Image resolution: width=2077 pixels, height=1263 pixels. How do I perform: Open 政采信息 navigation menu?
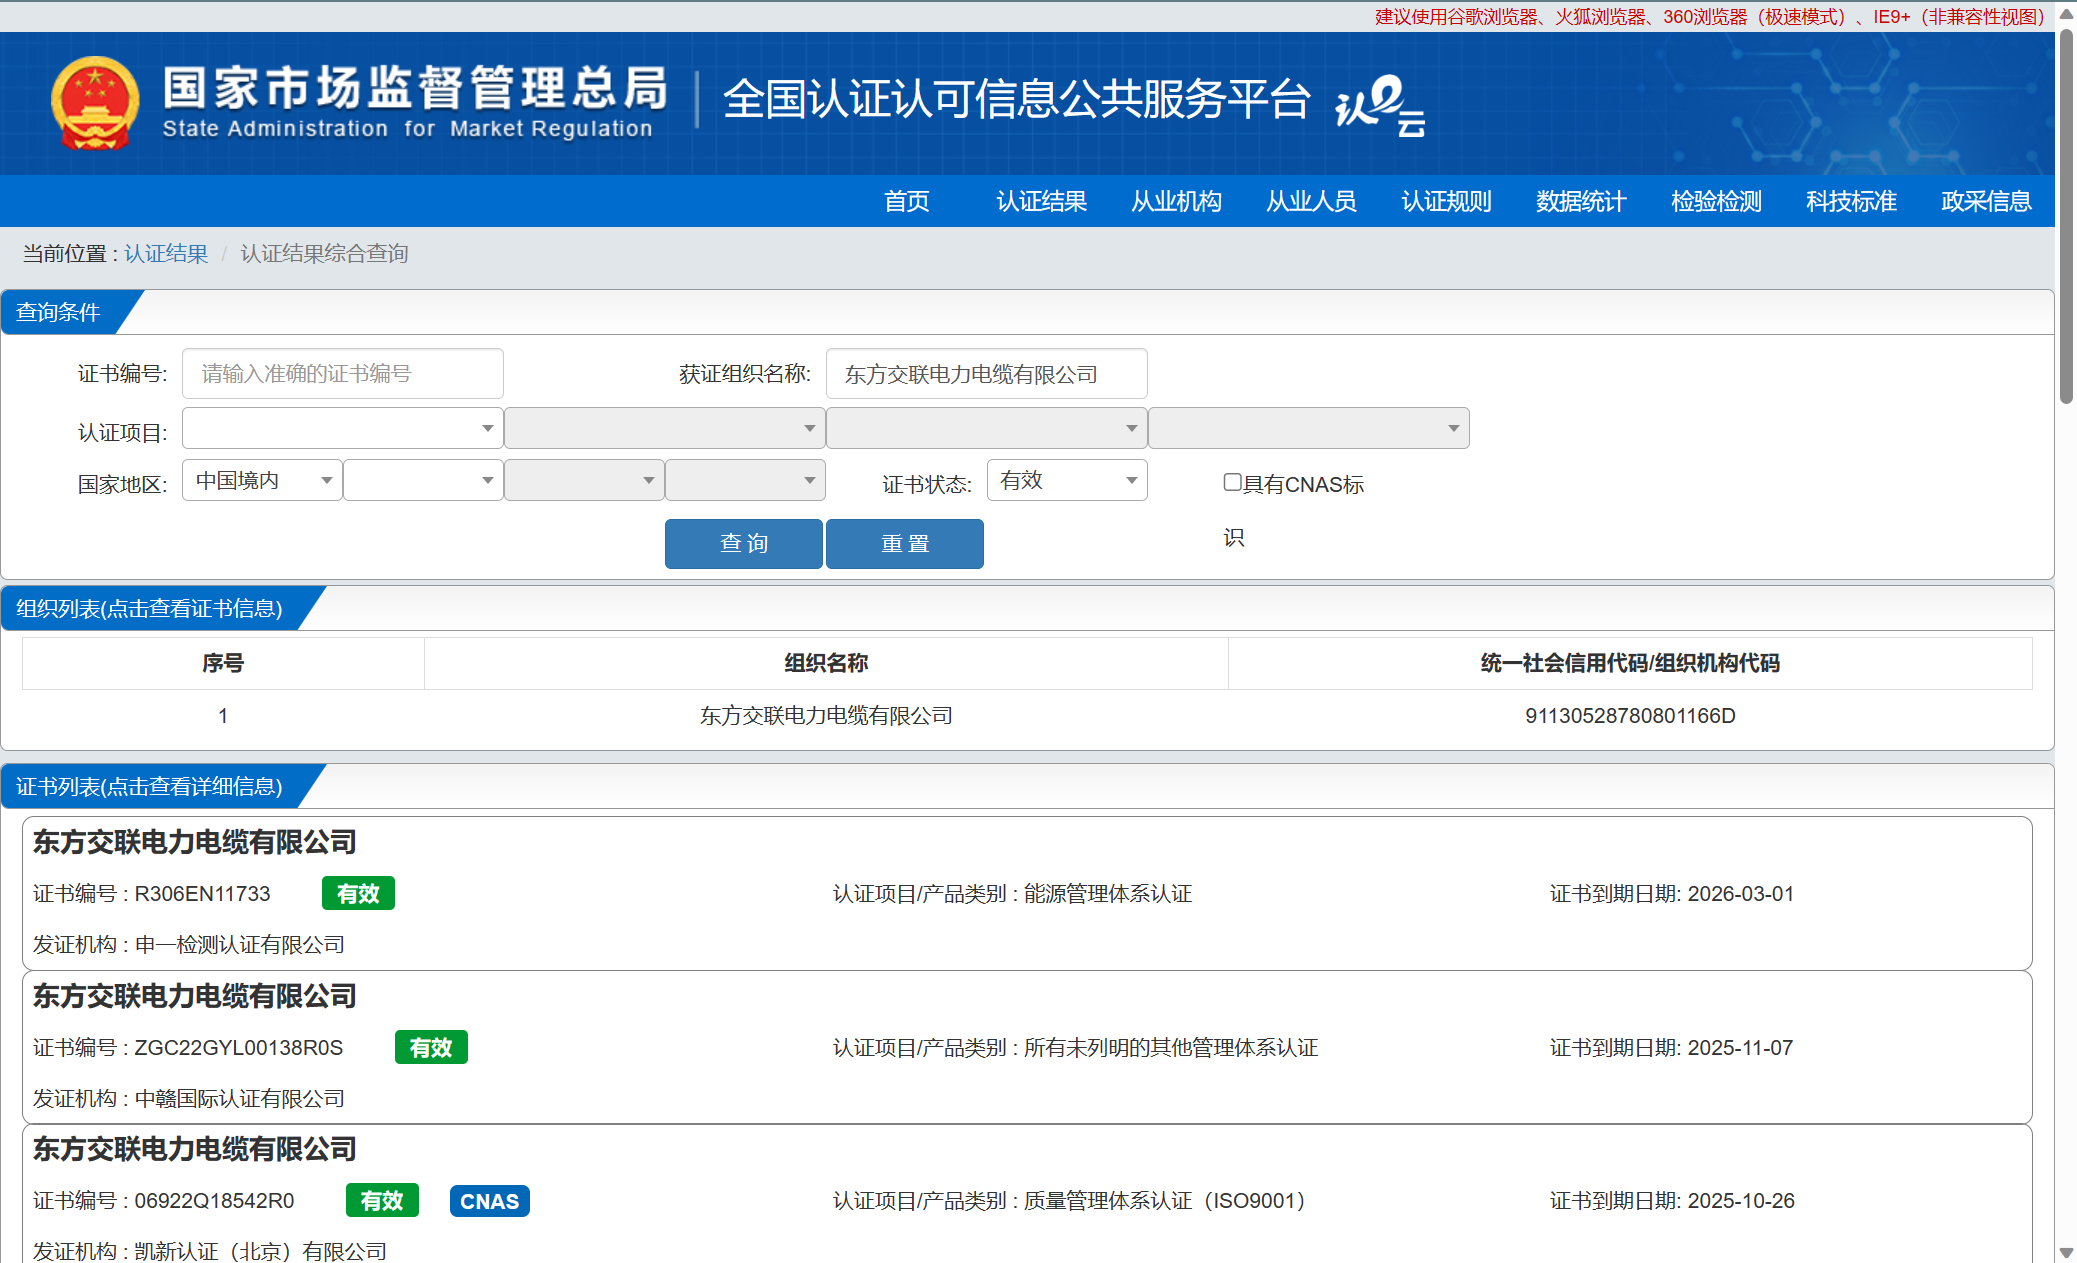point(1986,201)
